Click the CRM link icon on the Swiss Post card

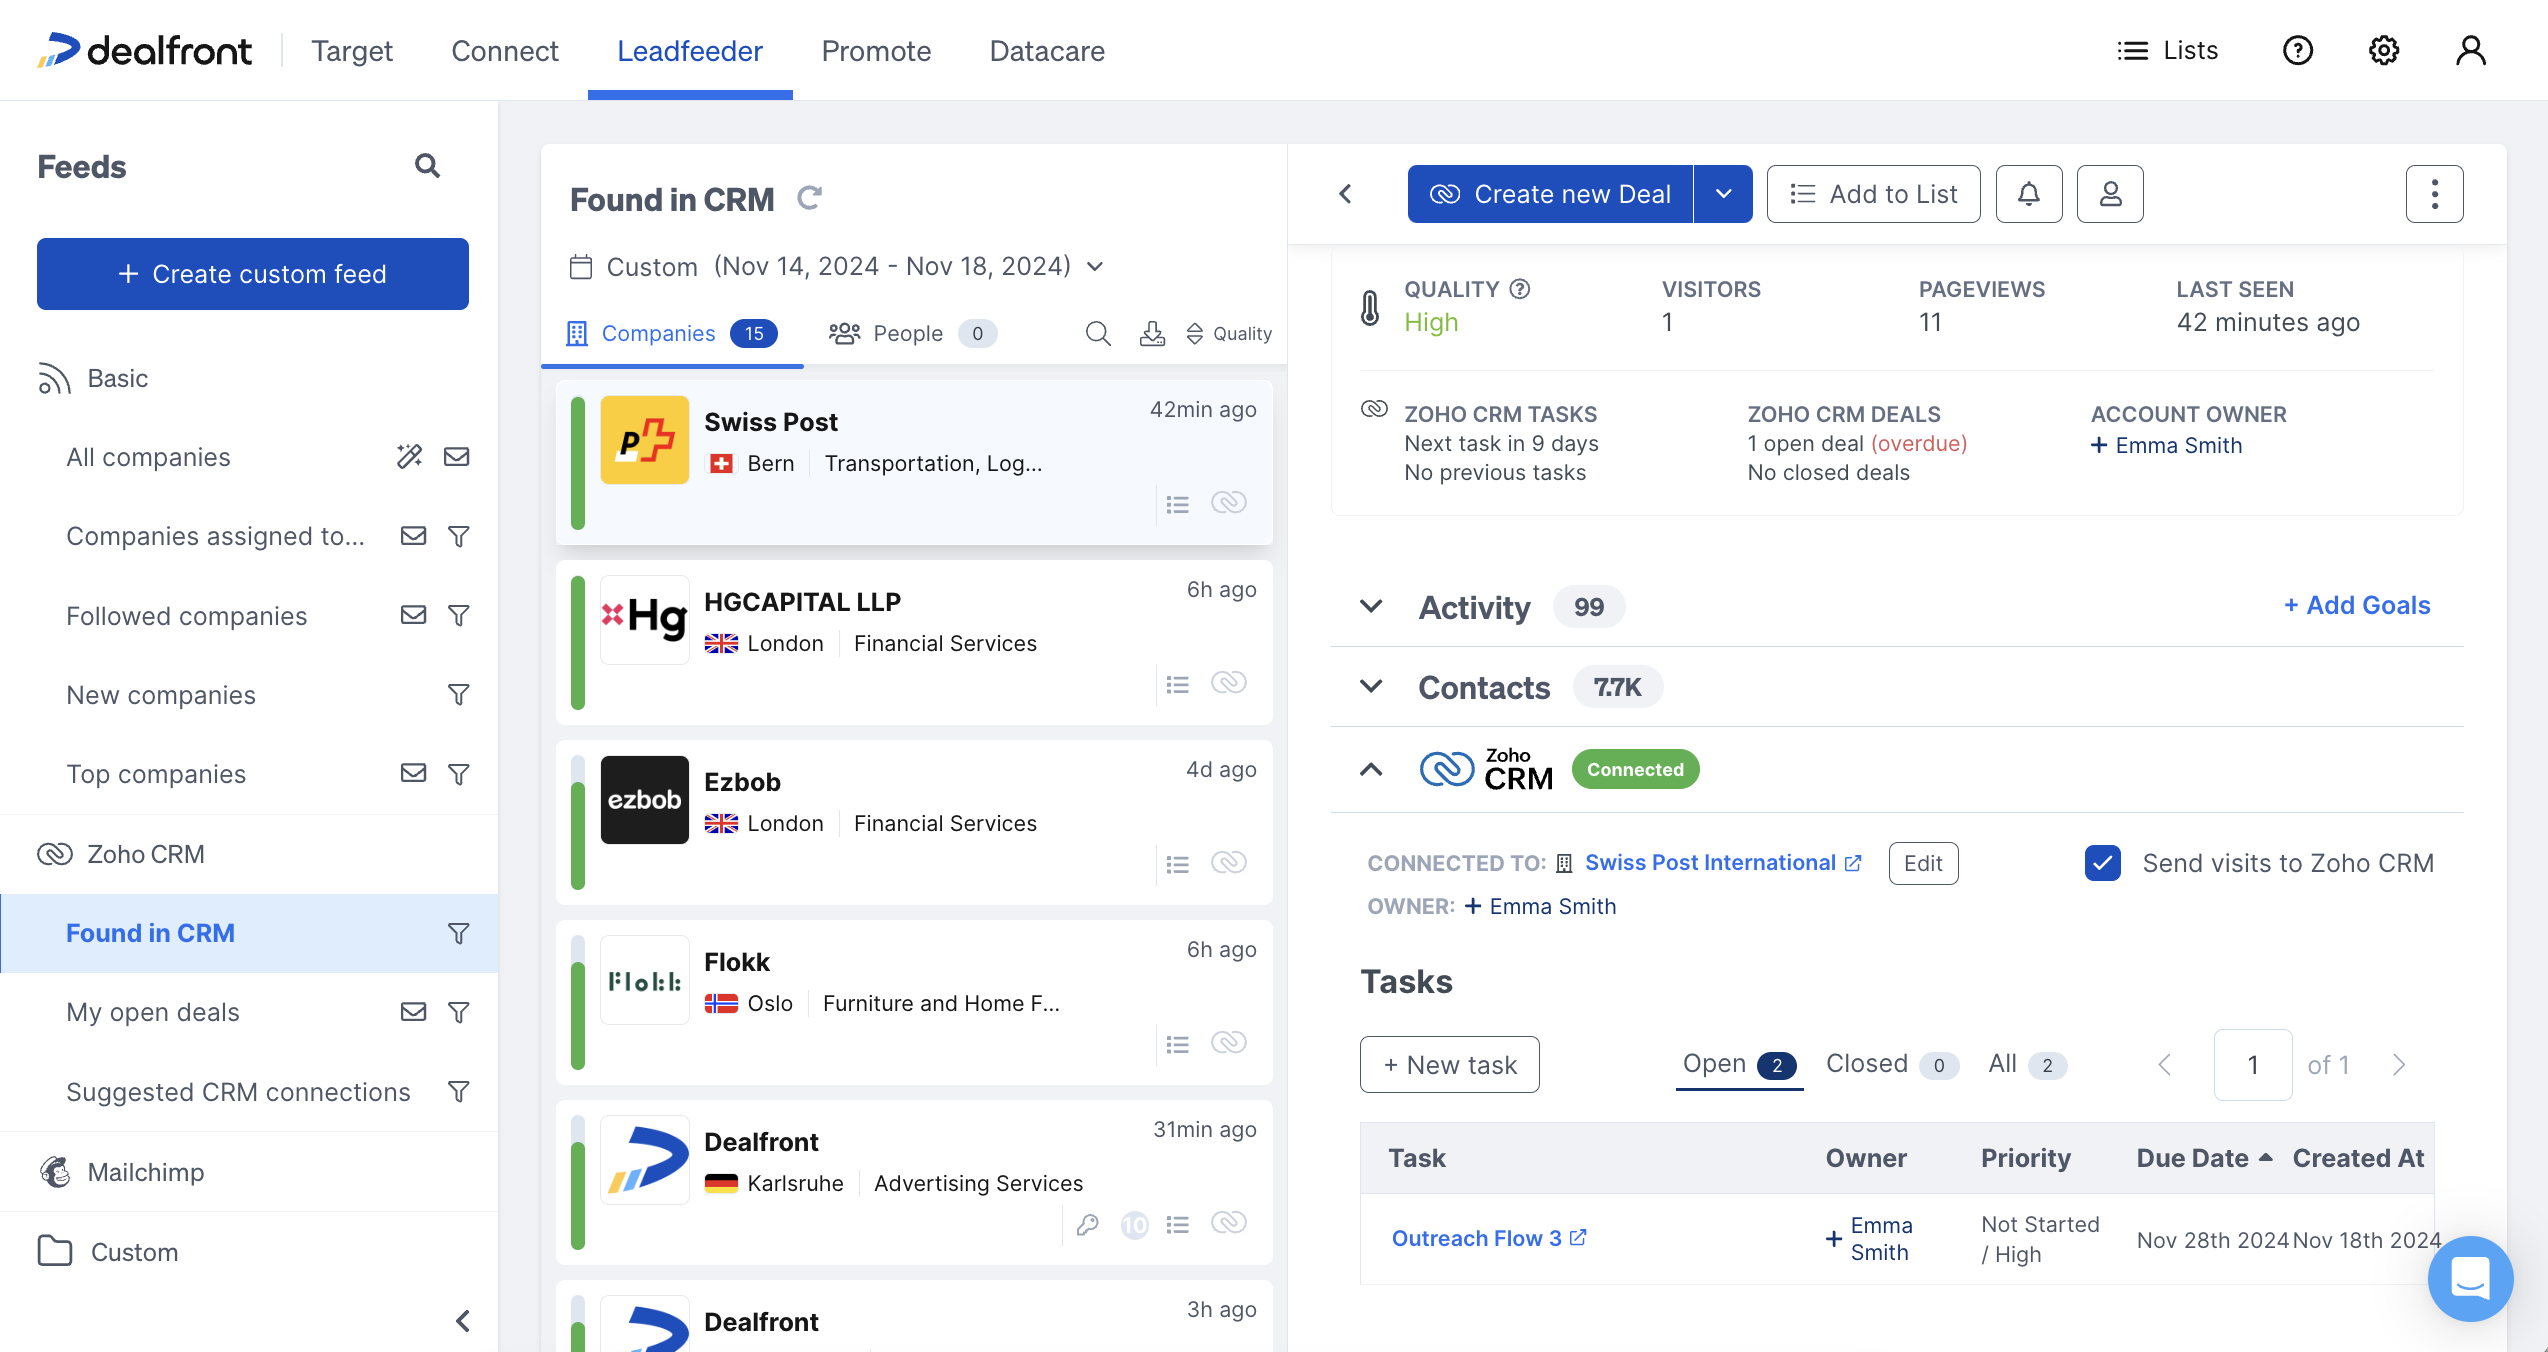(x=1229, y=503)
